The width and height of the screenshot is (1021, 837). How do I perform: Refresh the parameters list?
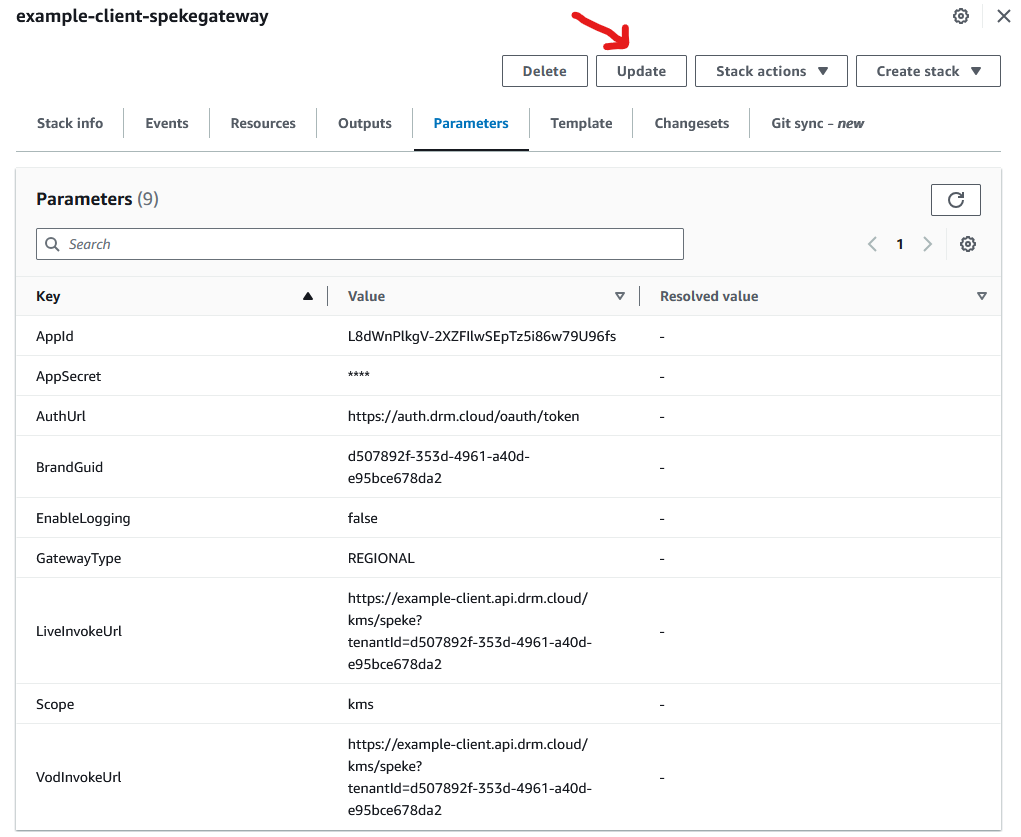[955, 200]
